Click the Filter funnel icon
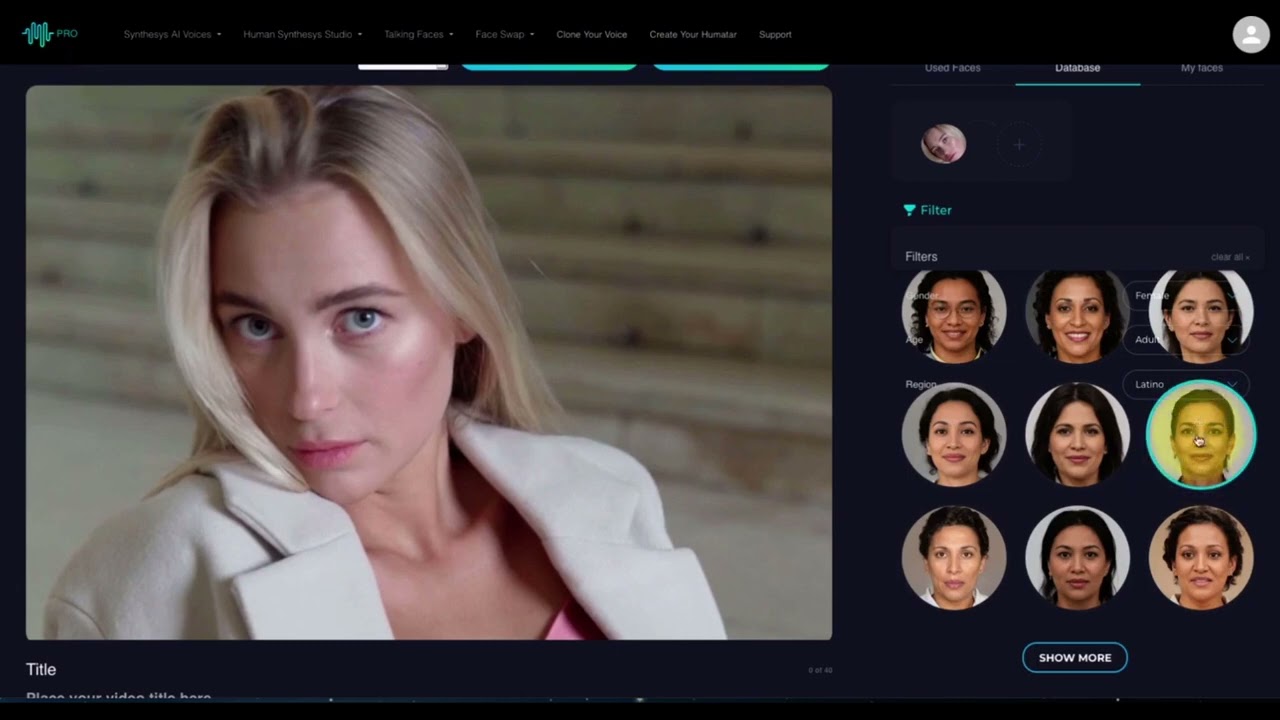The height and width of the screenshot is (720, 1280). 909,210
